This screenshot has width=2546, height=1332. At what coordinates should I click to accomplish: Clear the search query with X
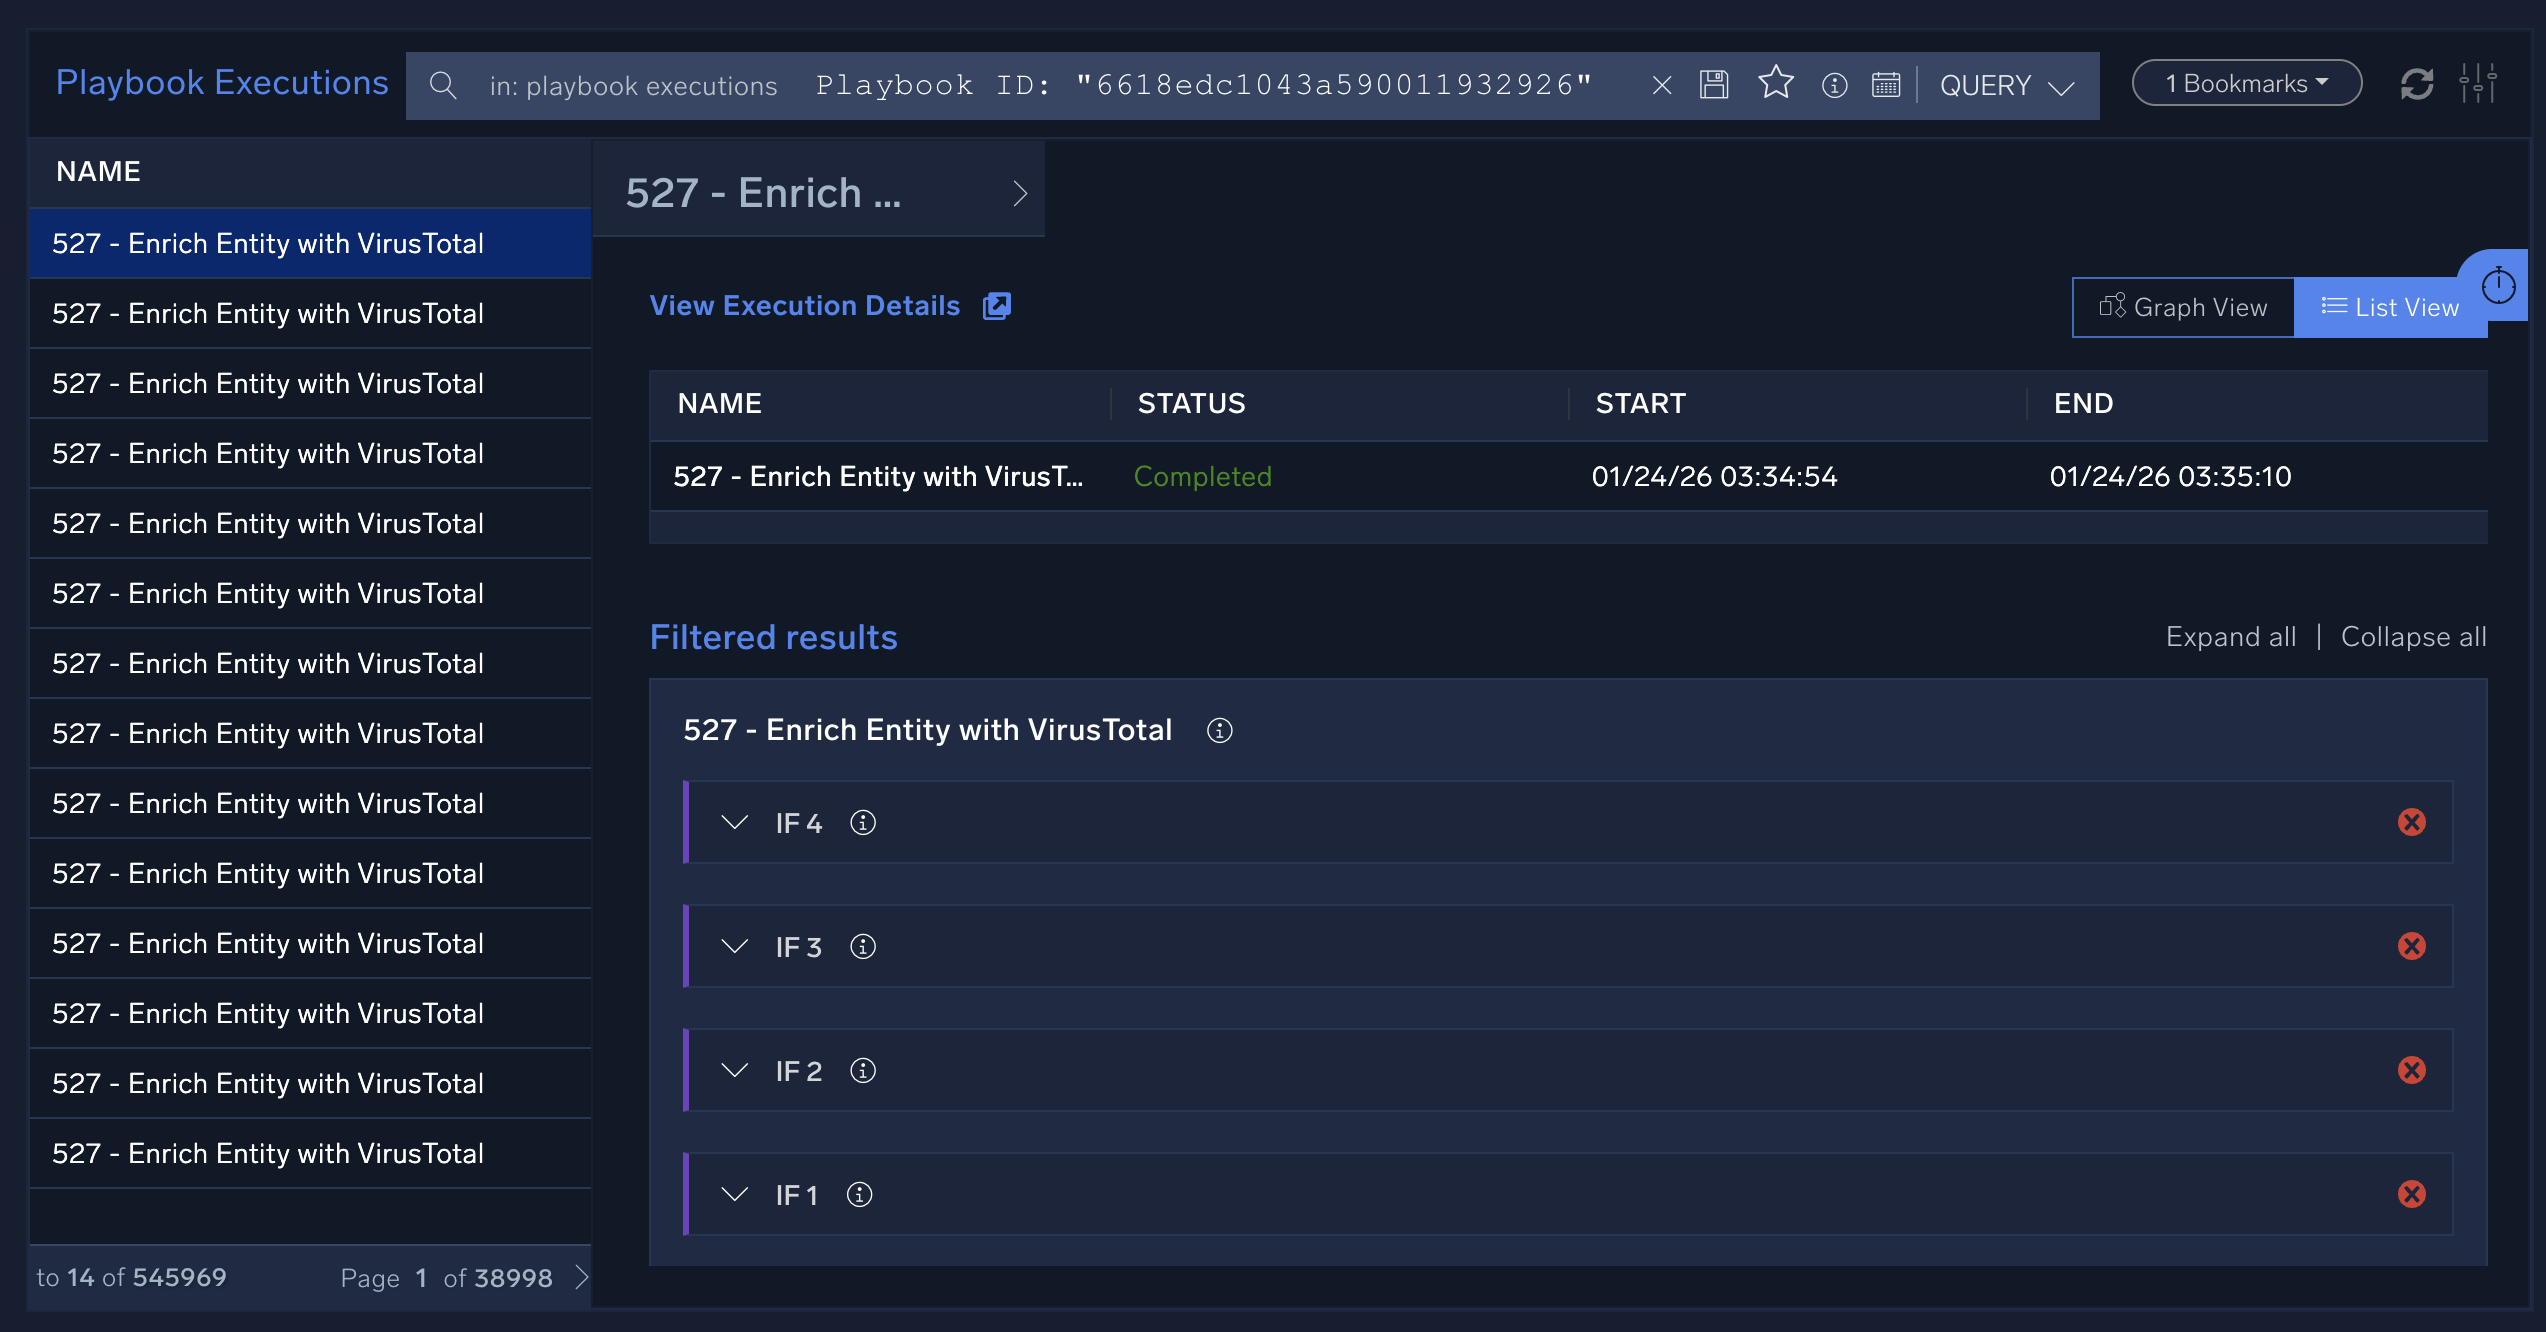[x=1662, y=86]
